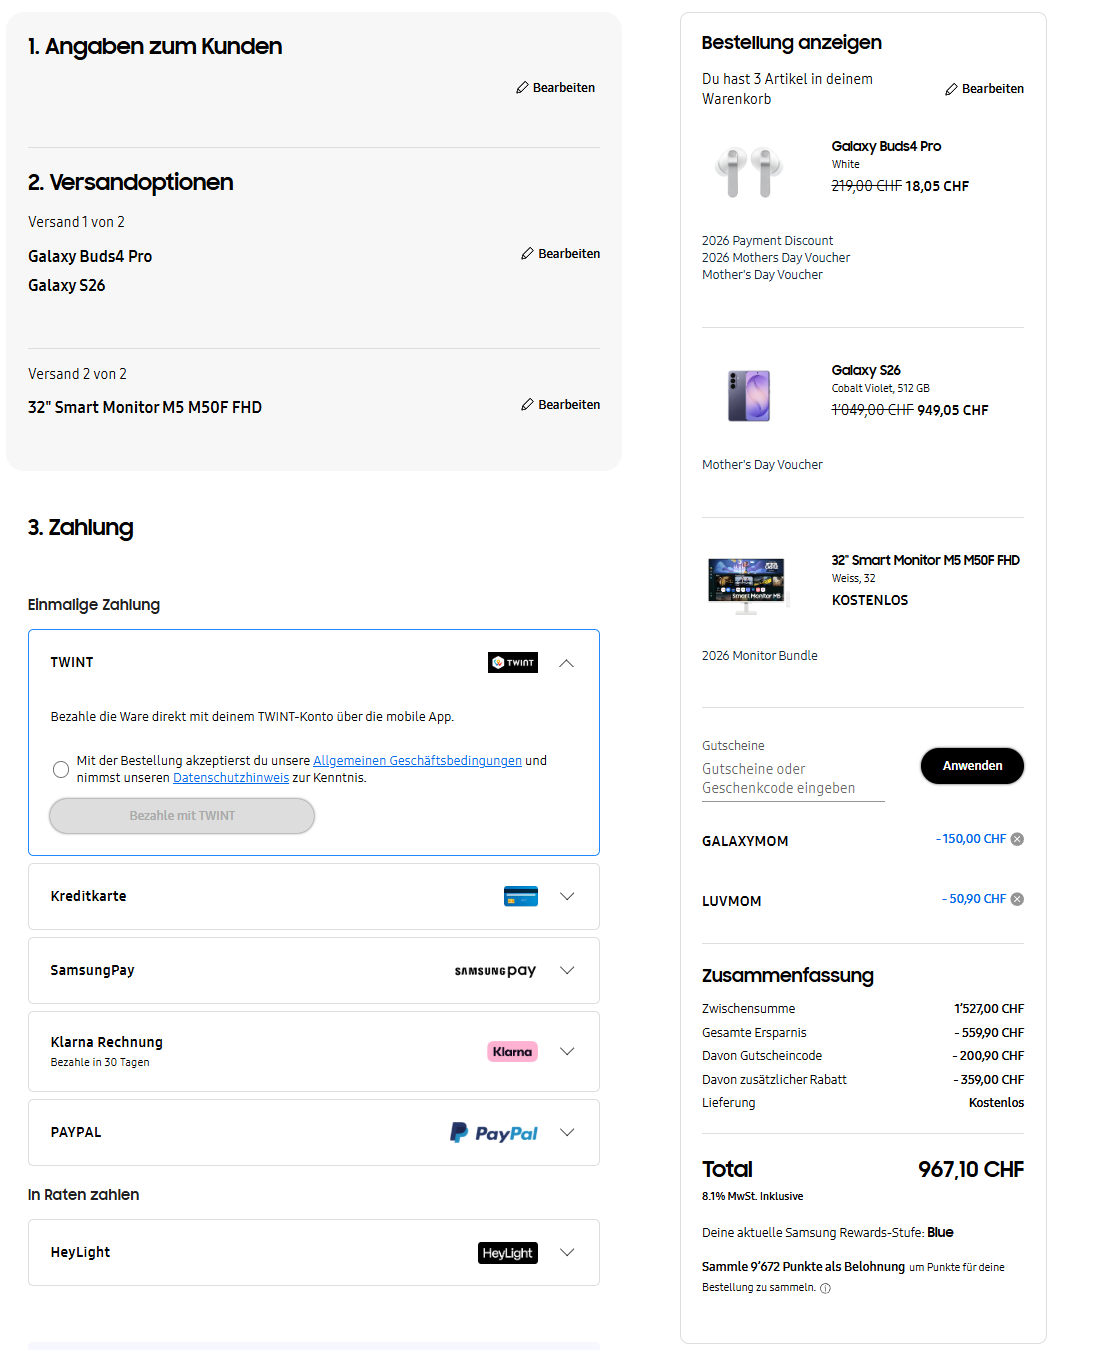Click the Klarna Rechnung label
Image resolution: width=1095 pixels, height=1350 pixels.
pos(107,1042)
